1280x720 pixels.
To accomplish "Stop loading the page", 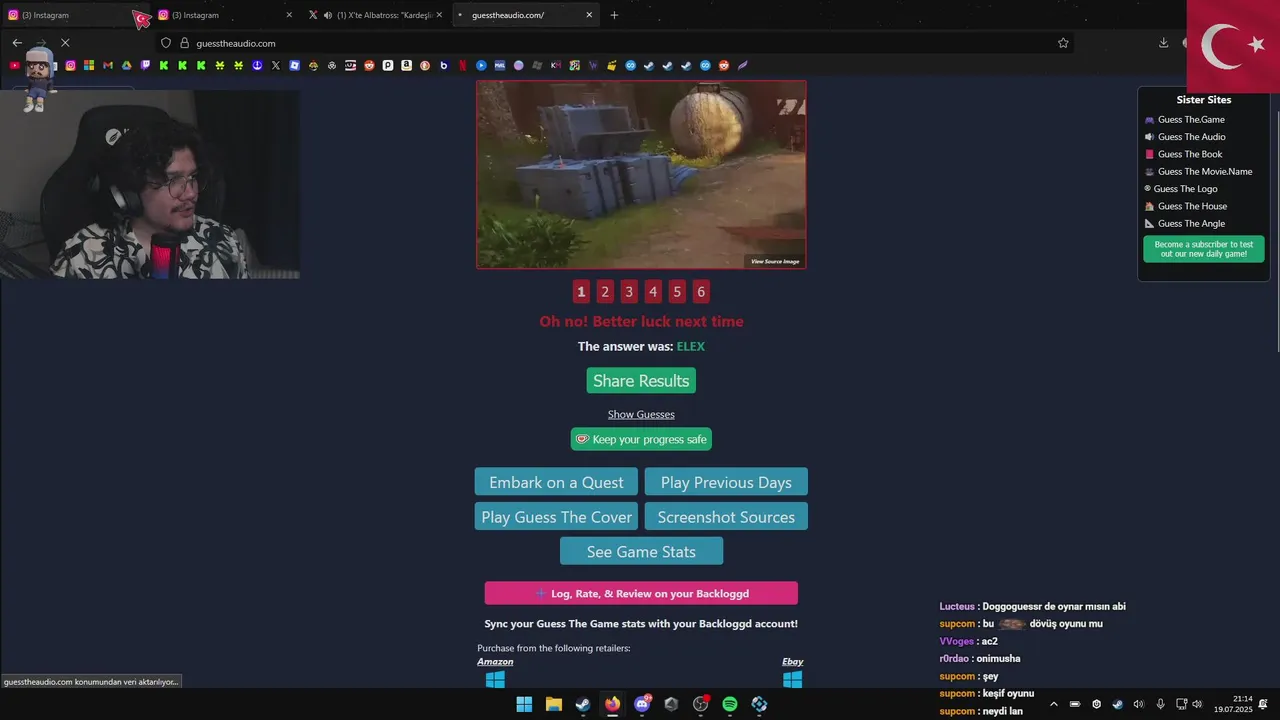I will (65, 43).
